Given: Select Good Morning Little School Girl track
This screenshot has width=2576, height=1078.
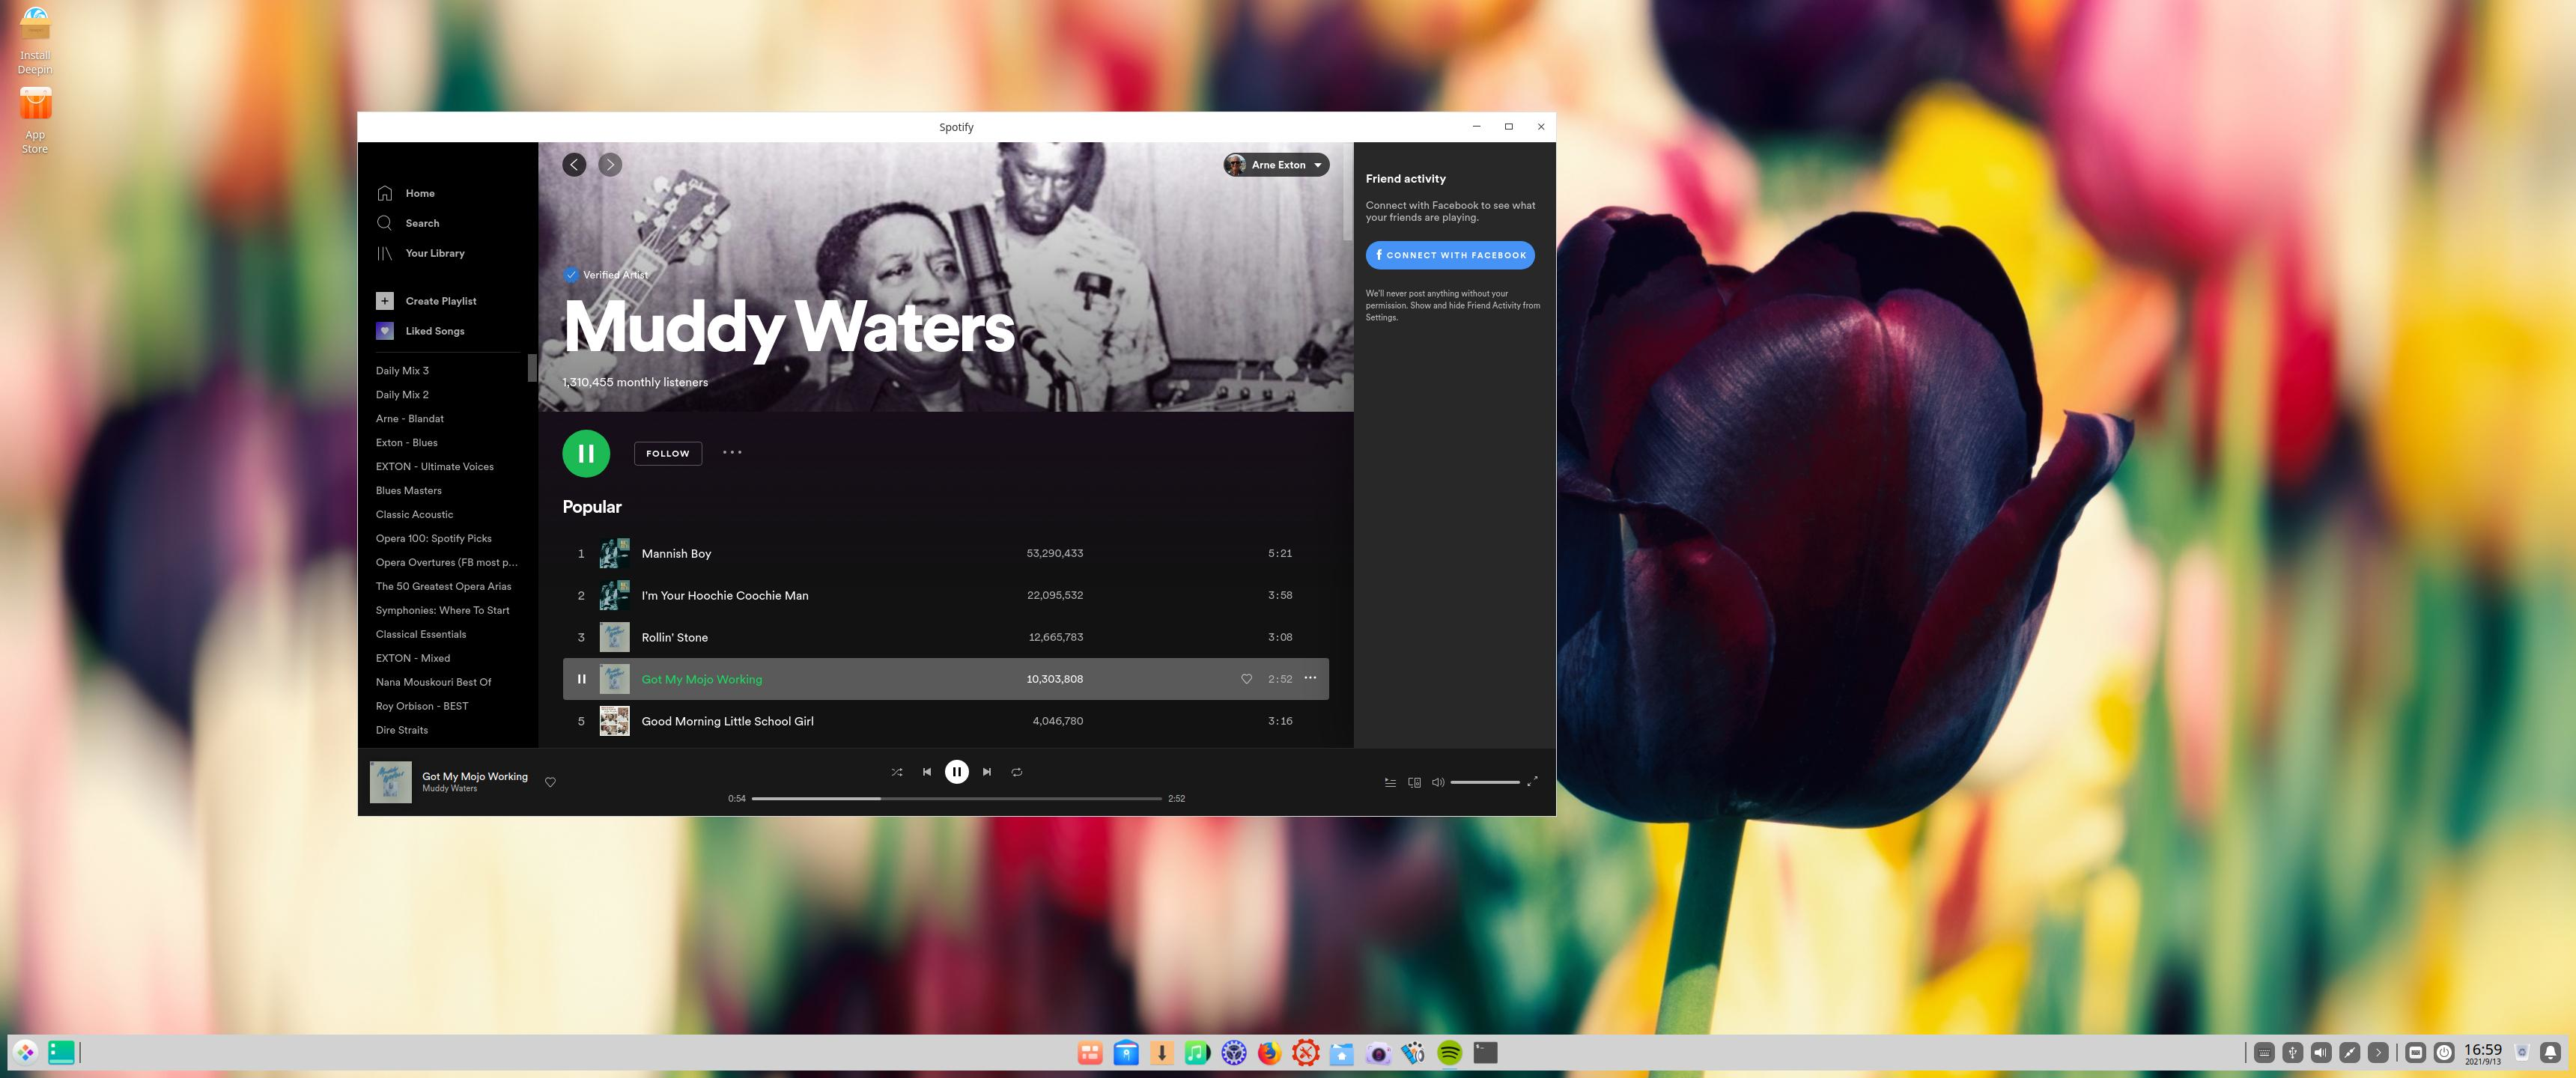Looking at the screenshot, I should click(946, 721).
